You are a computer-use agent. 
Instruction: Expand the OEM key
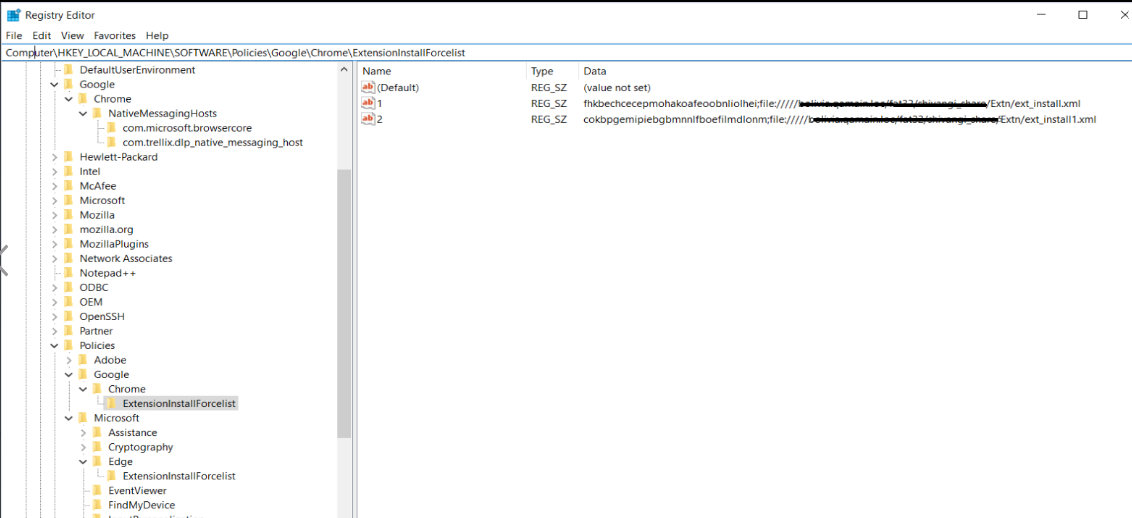[x=54, y=302]
